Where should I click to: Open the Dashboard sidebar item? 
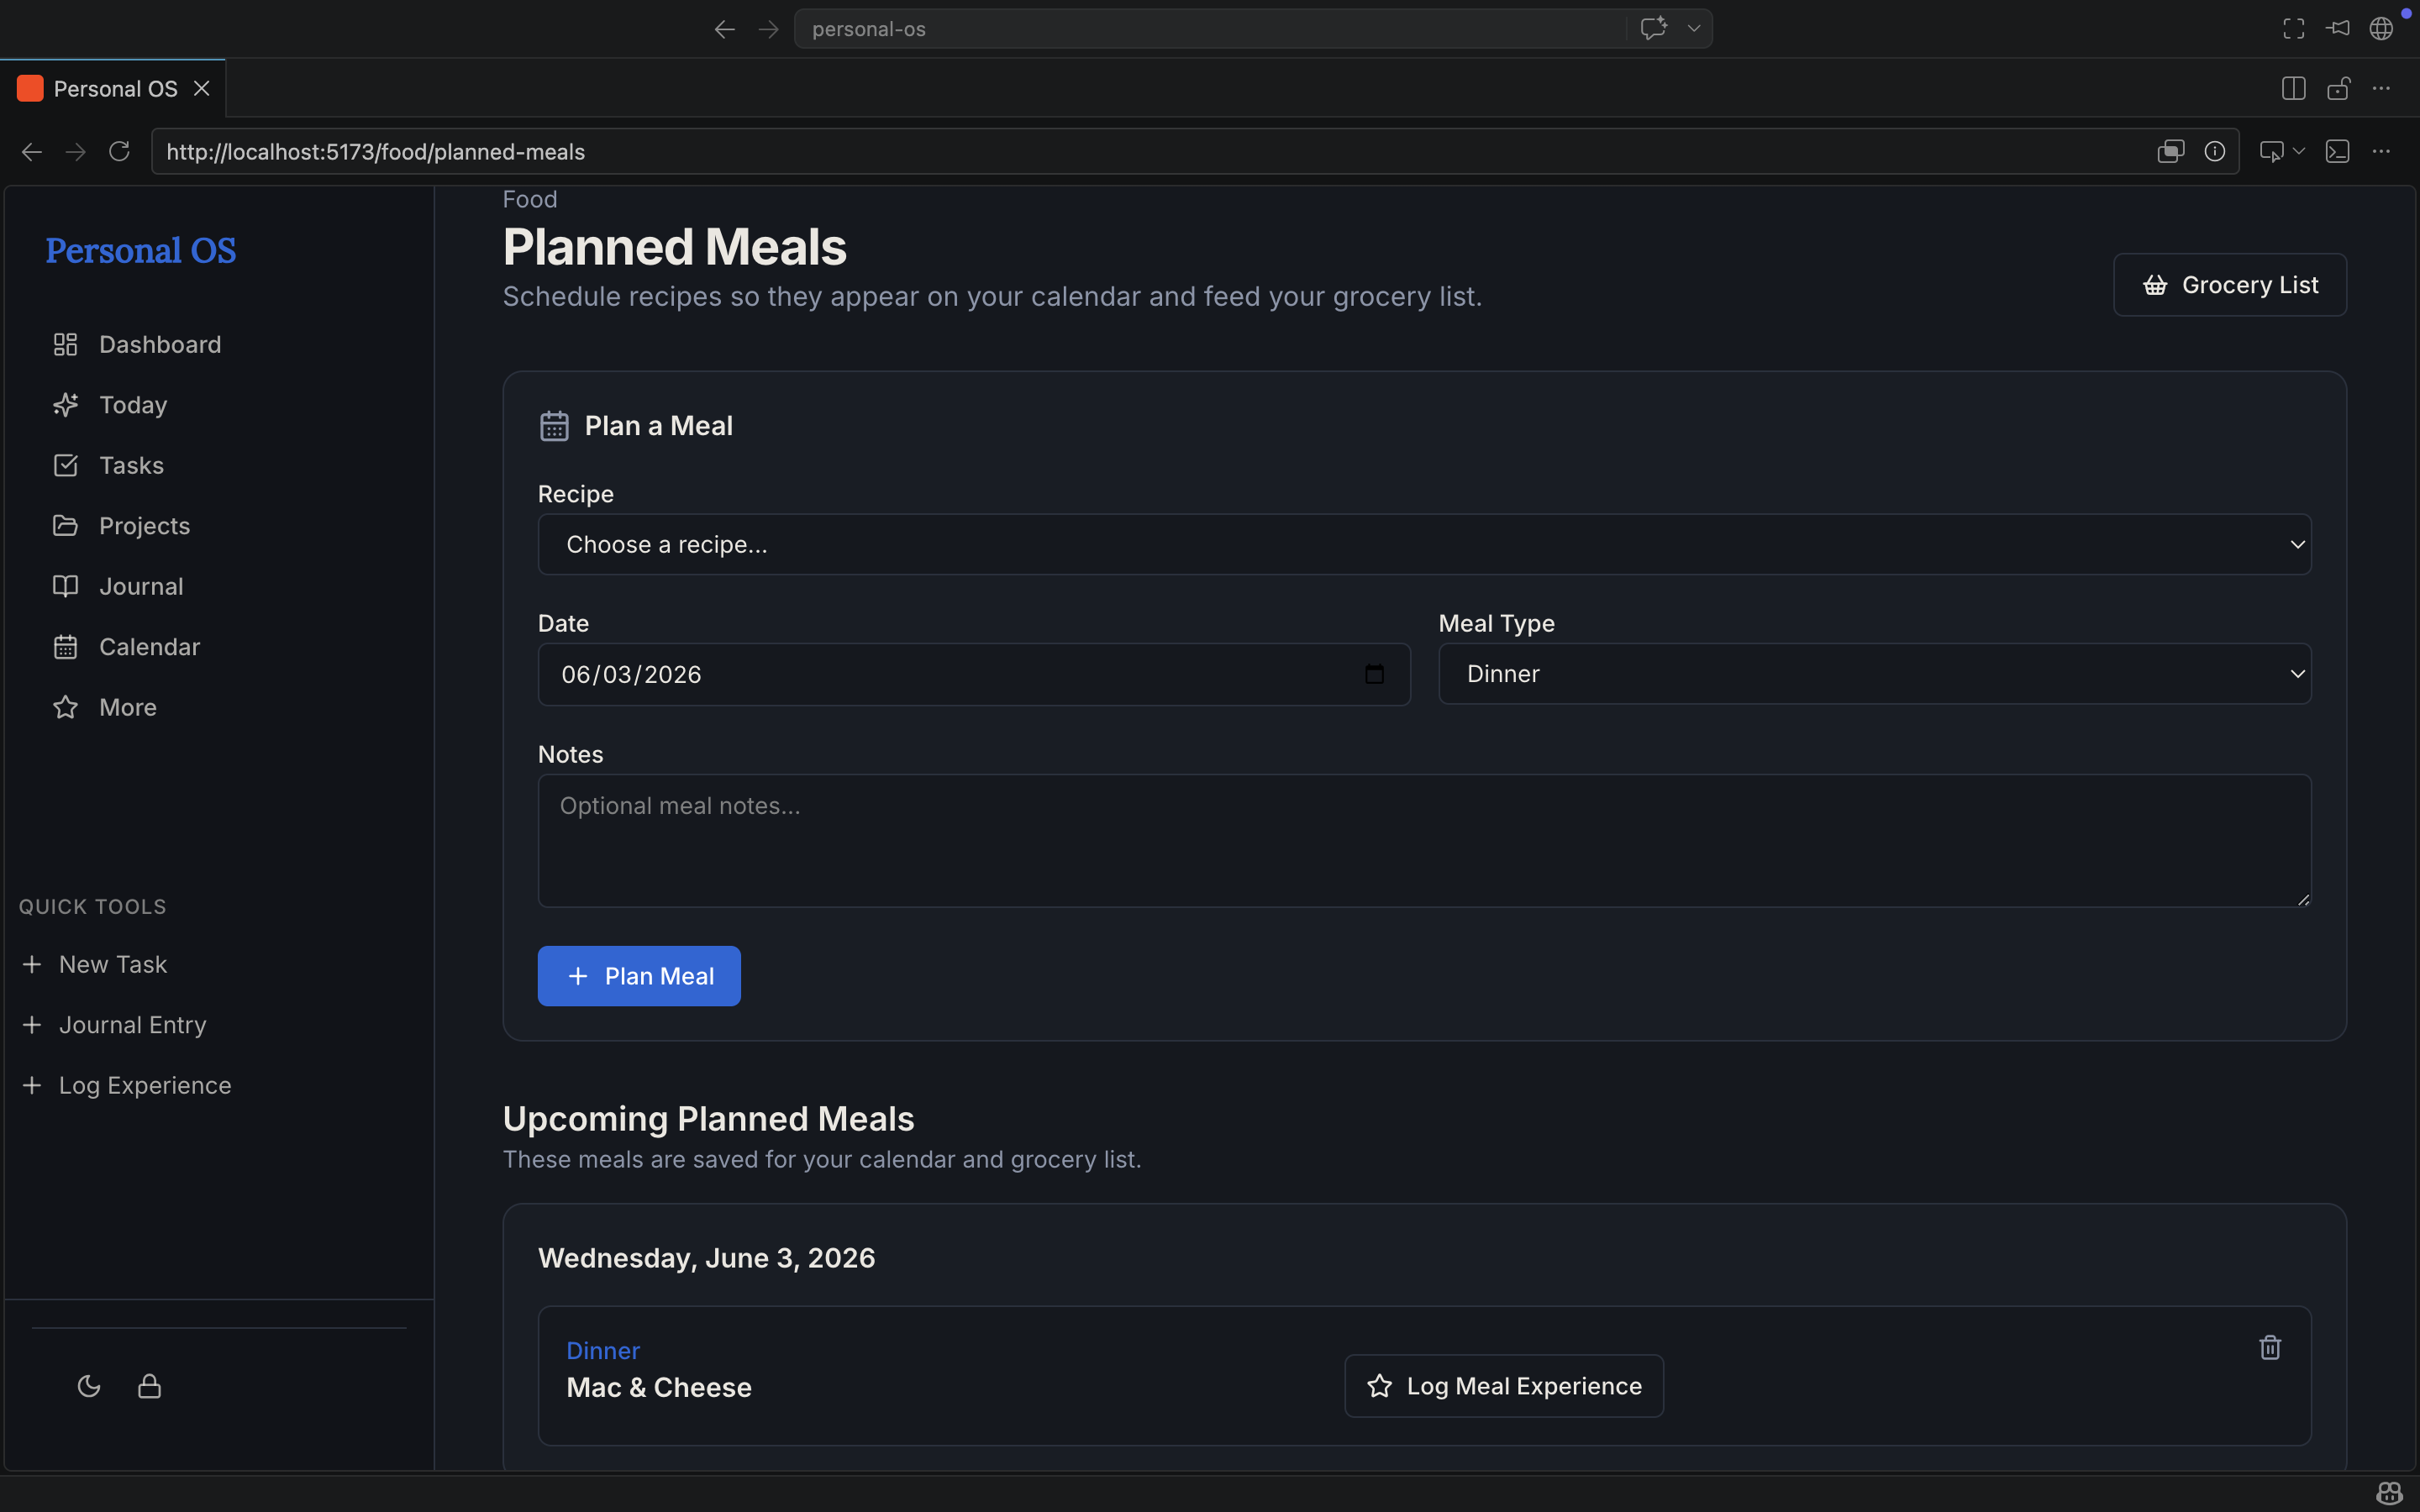136,344
